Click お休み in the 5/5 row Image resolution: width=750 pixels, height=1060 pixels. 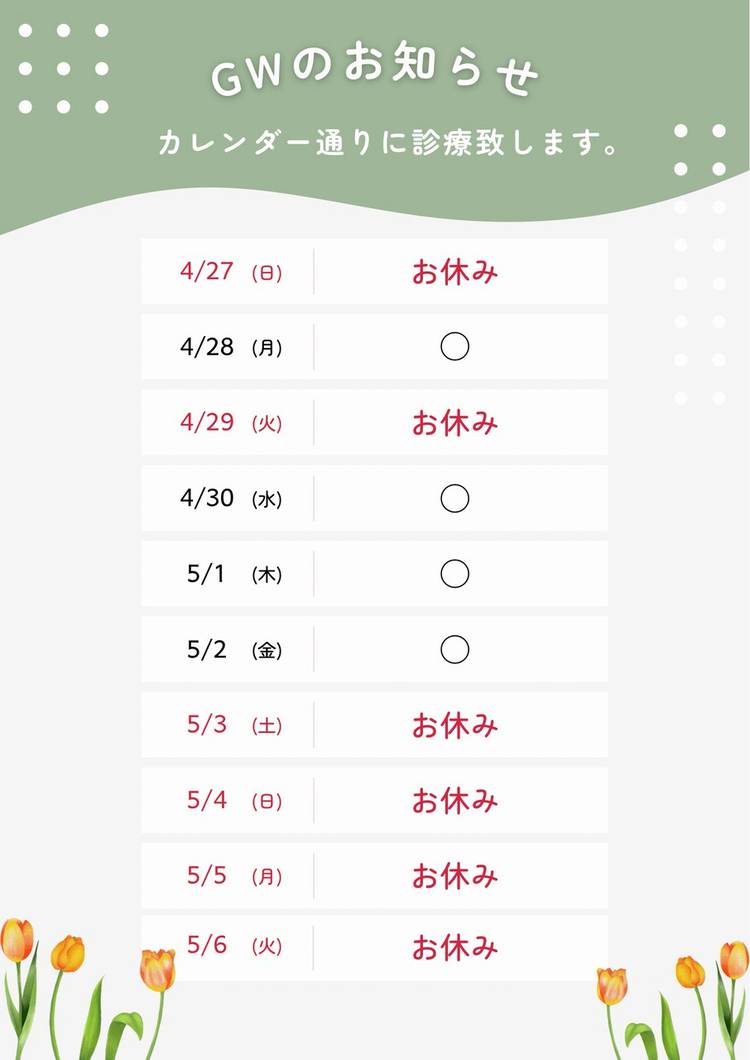coord(455,876)
